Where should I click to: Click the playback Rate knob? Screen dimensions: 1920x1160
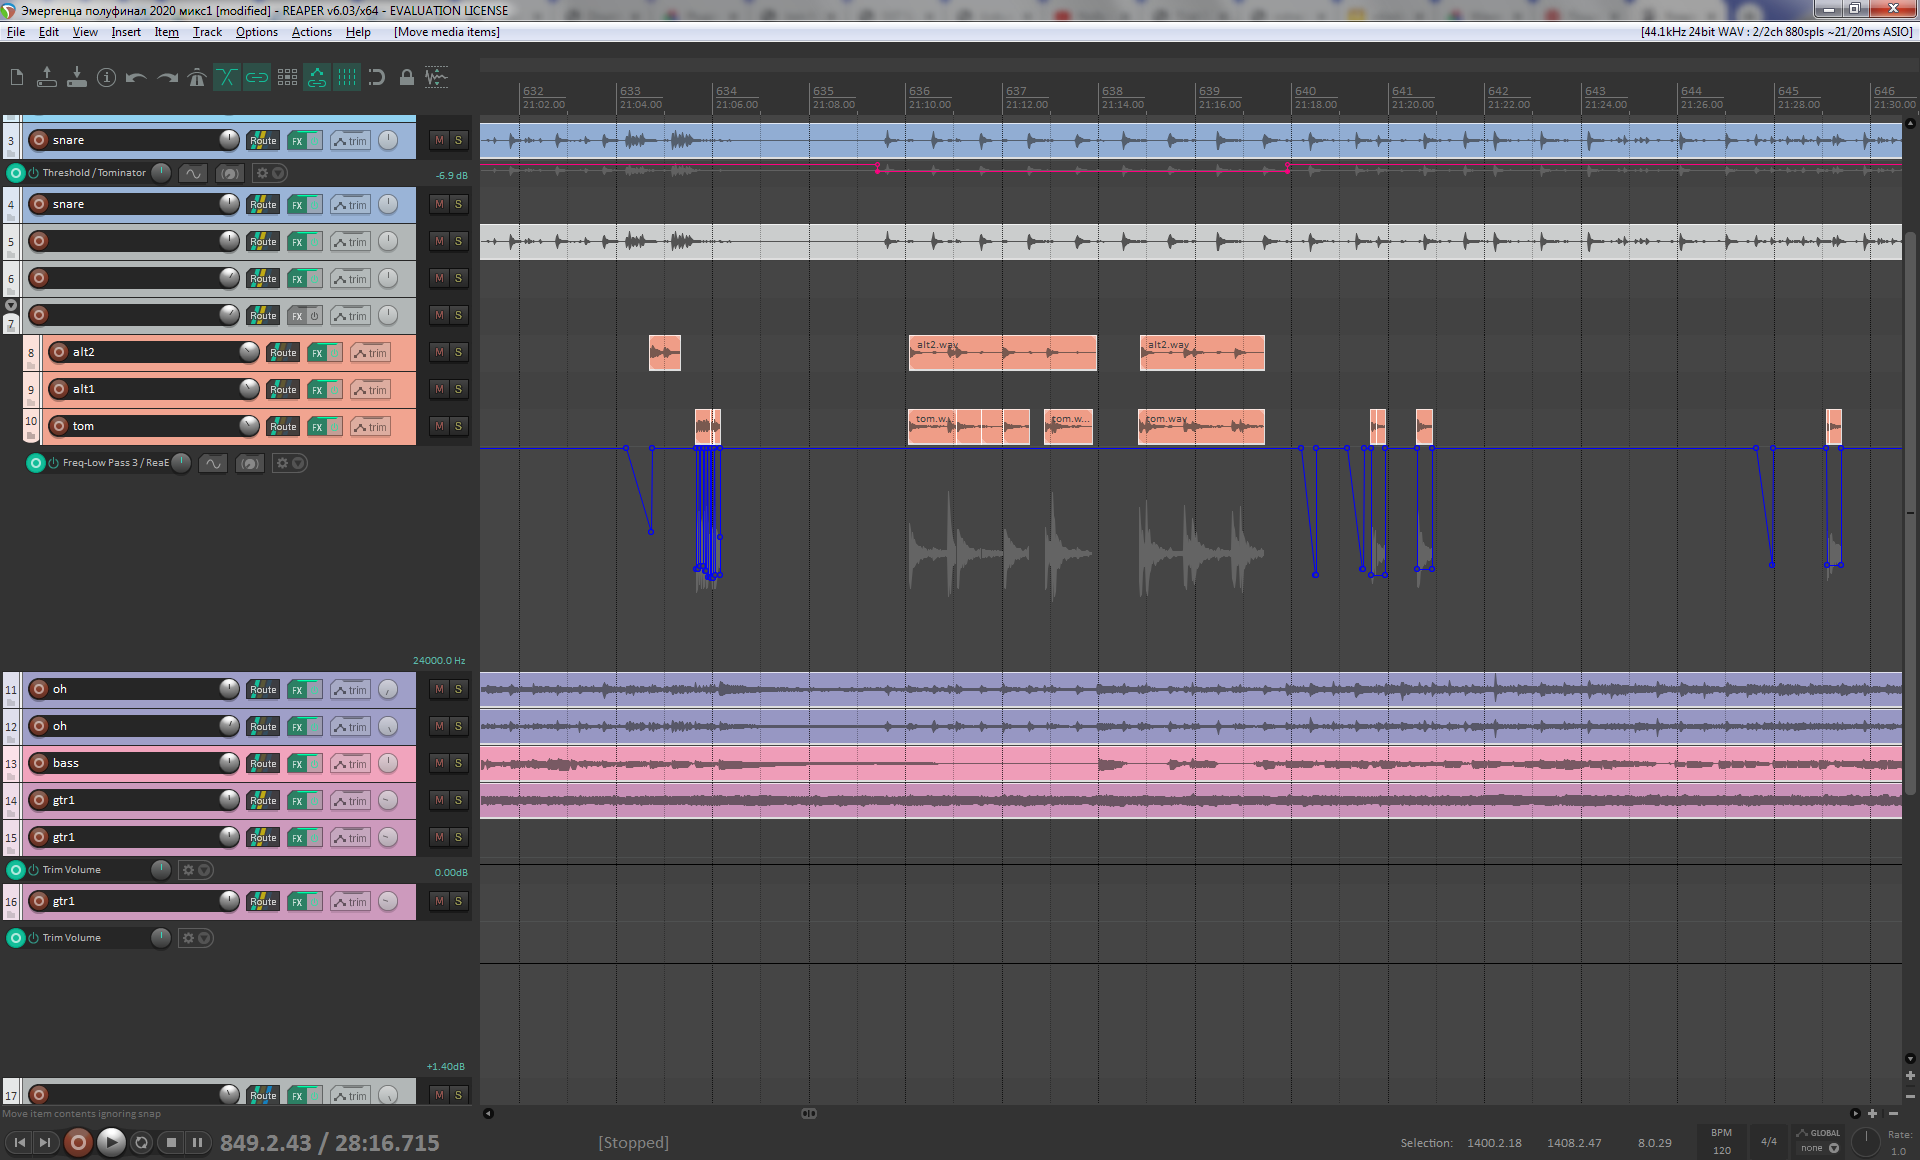[x=1866, y=1141]
